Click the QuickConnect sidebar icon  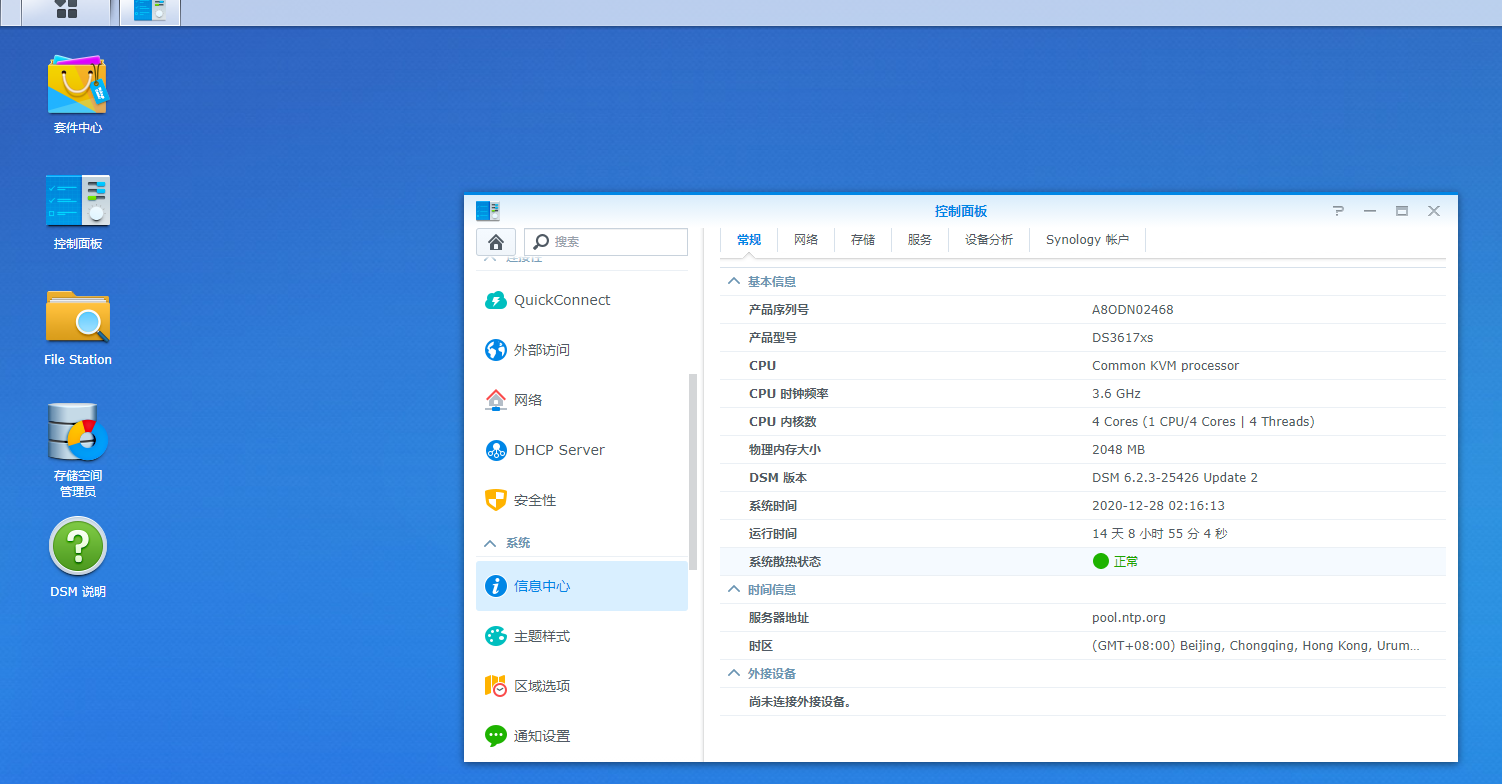(x=495, y=300)
